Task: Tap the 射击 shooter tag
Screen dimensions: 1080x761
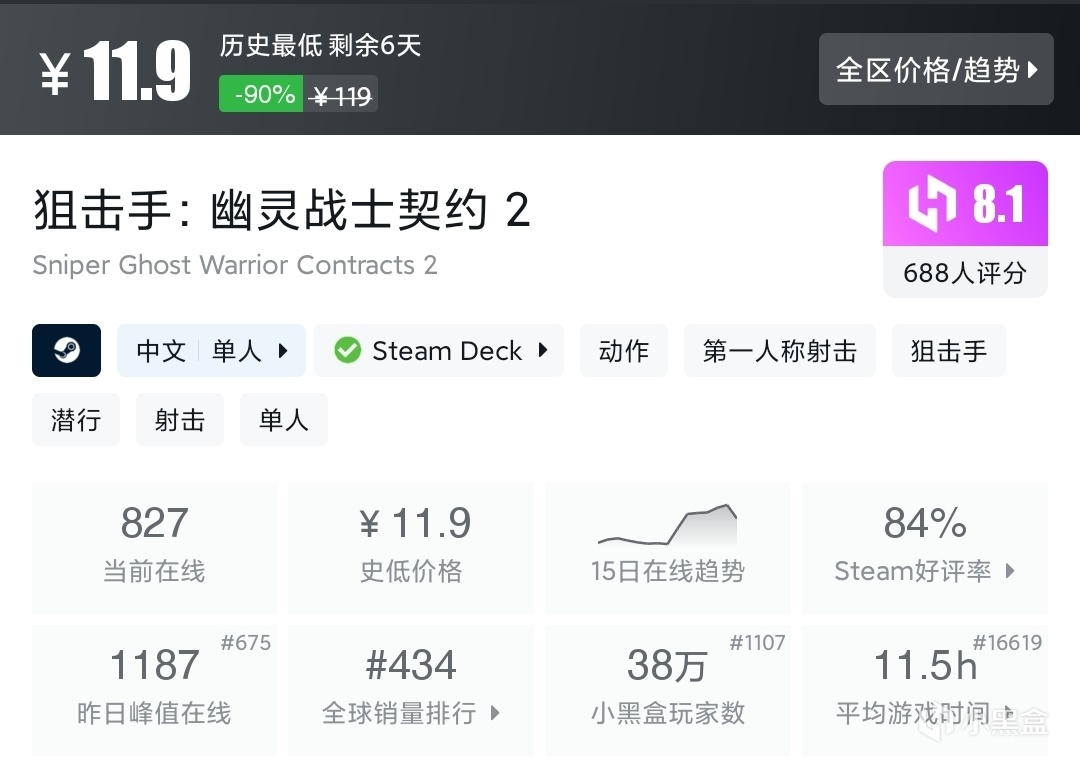Action: pyautogui.click(x=179, y=420)
